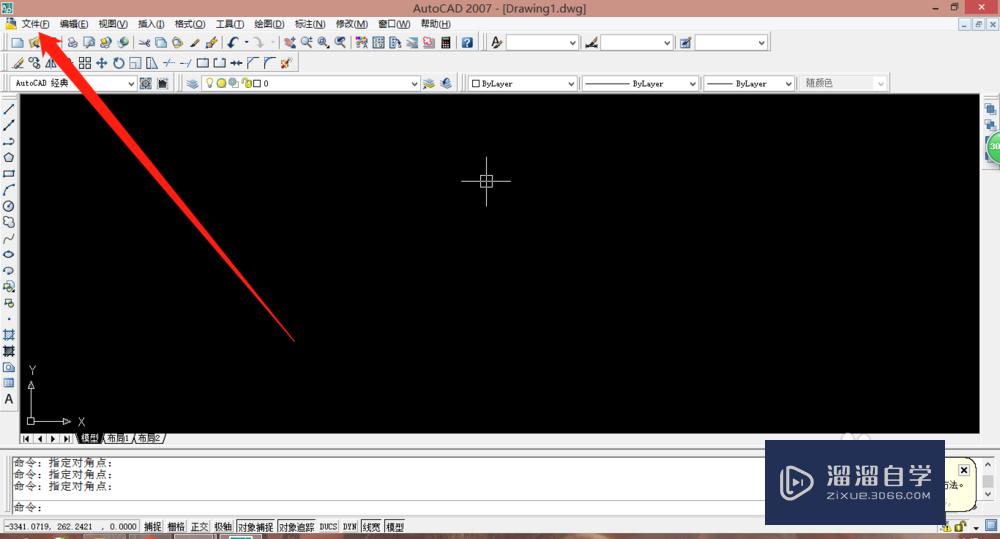Viewport: 1000px width, 539px height.
Task: Select the Arc draw tool
Action: 9,190
